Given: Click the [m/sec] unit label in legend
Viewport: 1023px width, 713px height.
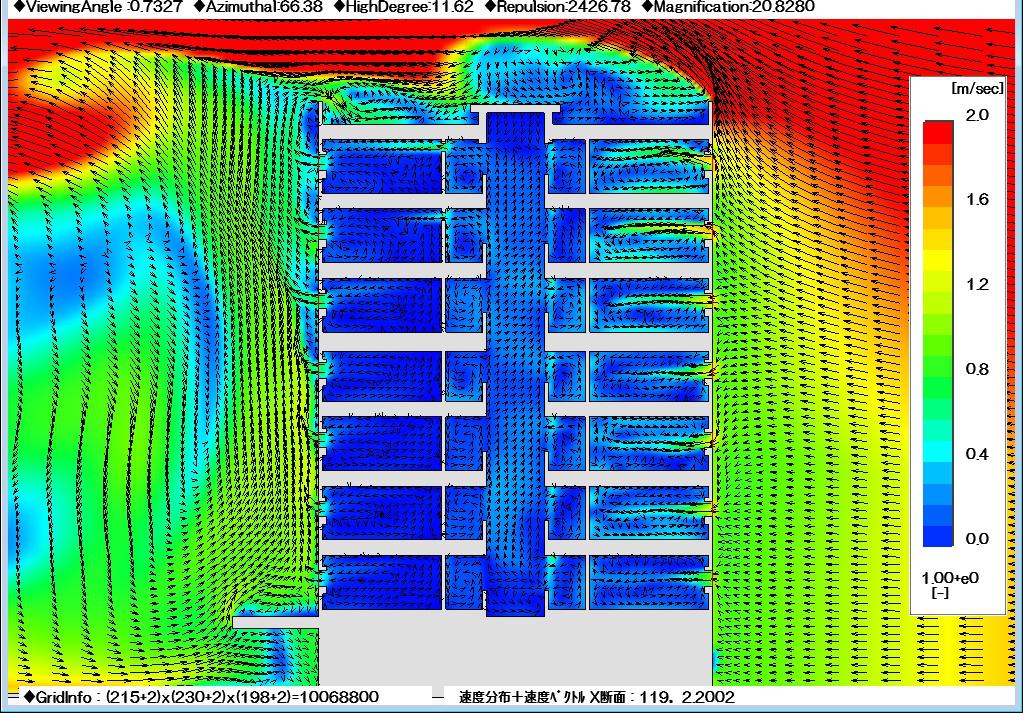Looking at the screenshot, I should [x=977, y=88].
